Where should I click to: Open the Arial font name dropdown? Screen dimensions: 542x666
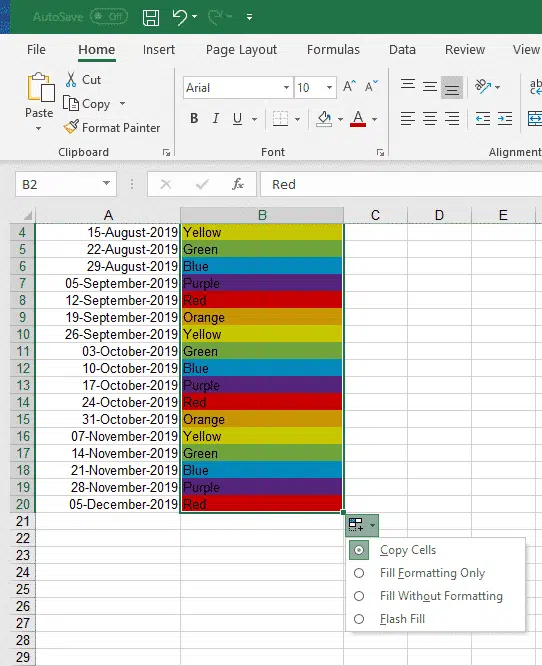pos(286,87)
